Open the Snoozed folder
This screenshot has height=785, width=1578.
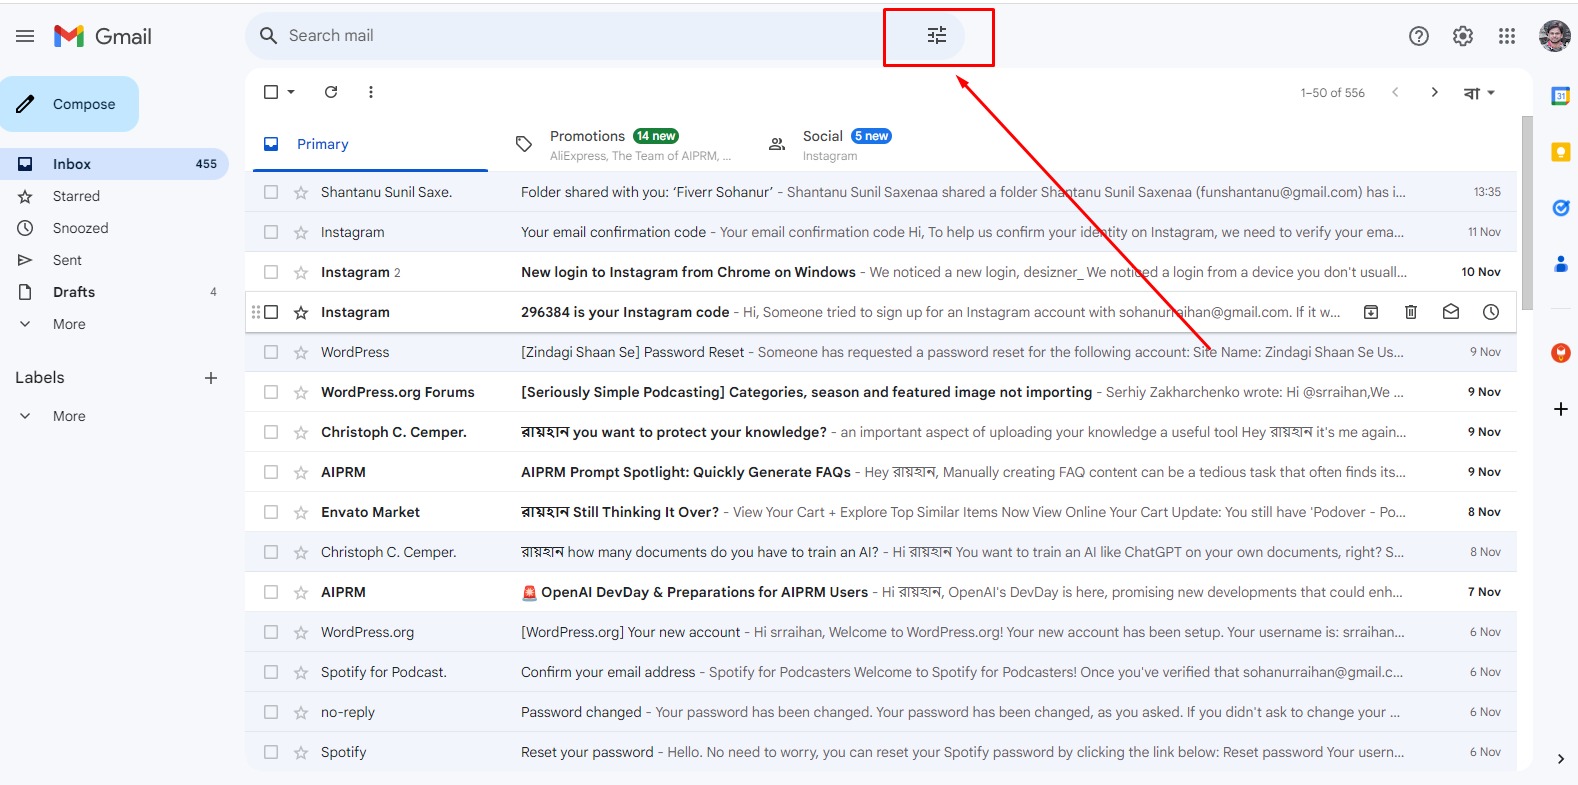point(115,228)
